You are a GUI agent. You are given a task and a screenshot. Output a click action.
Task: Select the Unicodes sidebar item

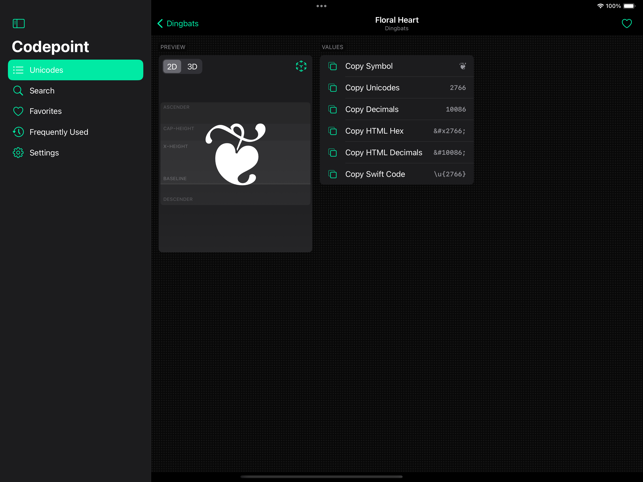click(x=75, y=70)
